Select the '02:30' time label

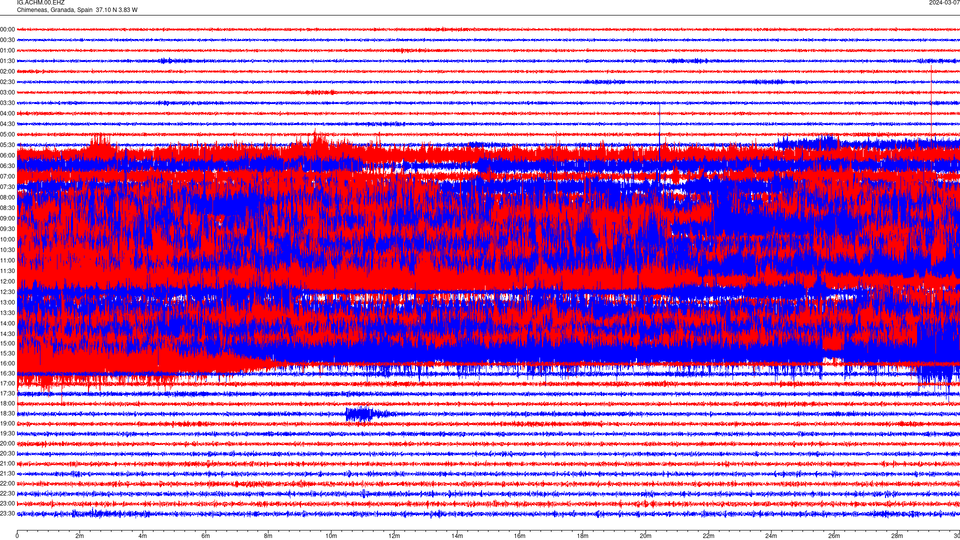coord(8,81)
